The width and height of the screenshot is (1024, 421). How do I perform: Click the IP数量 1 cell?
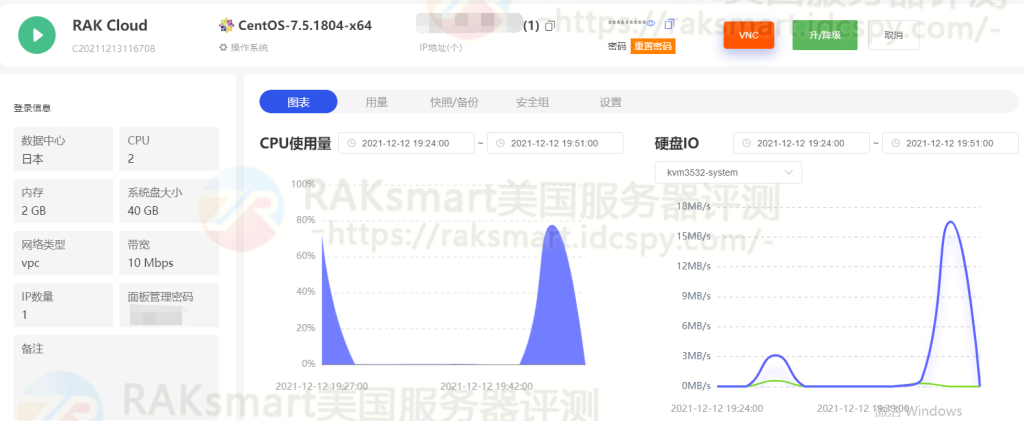pyautogui.click(x=63, y=305)
